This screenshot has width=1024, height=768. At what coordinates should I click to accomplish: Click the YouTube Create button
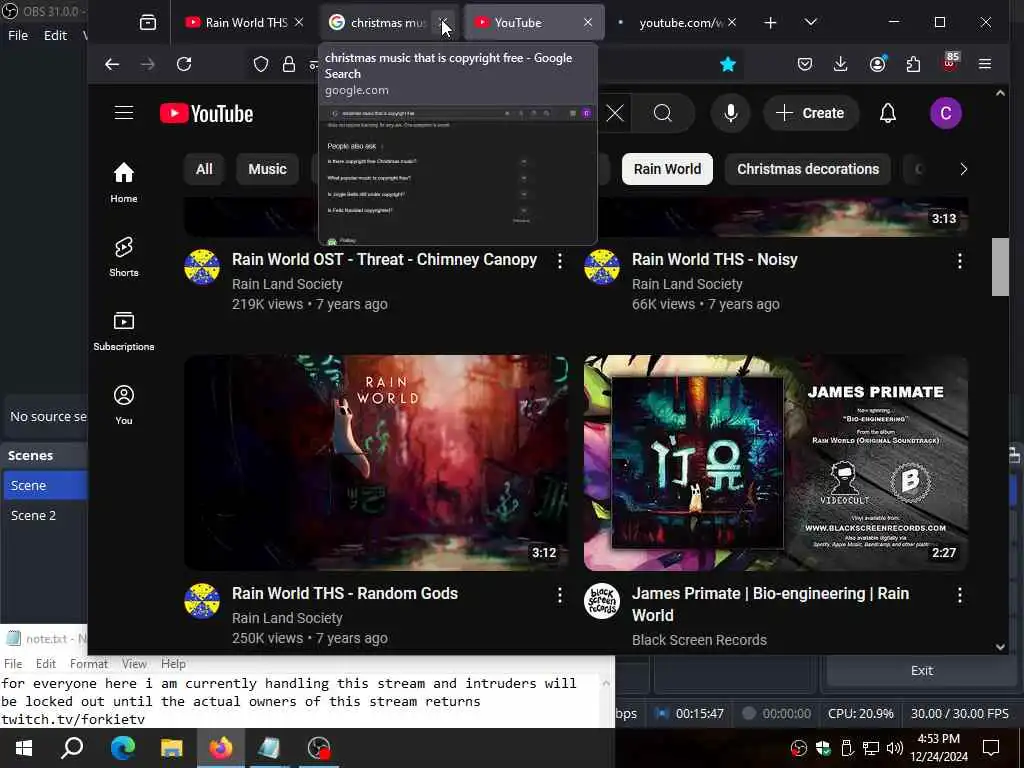810,114
